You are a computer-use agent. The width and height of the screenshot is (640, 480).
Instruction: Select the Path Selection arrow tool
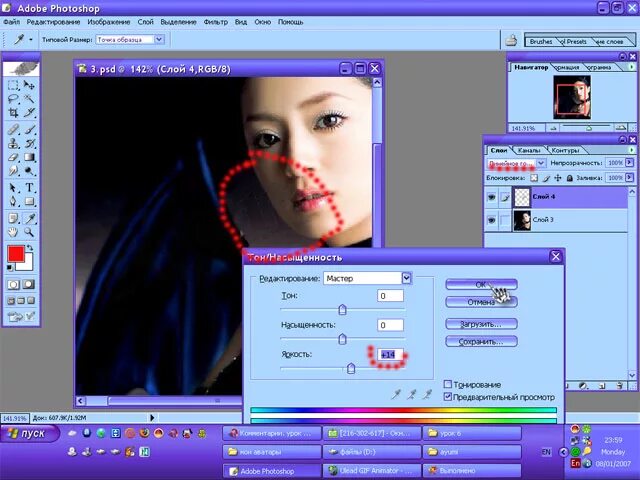pyautogui.click(x=13, y=188)
